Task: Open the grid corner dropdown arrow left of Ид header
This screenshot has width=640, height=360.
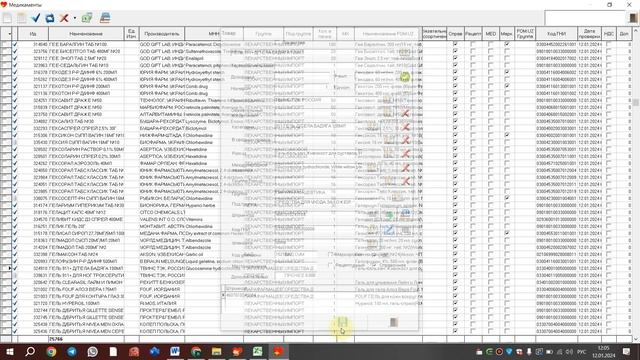Action: click(x=9, y=34)
